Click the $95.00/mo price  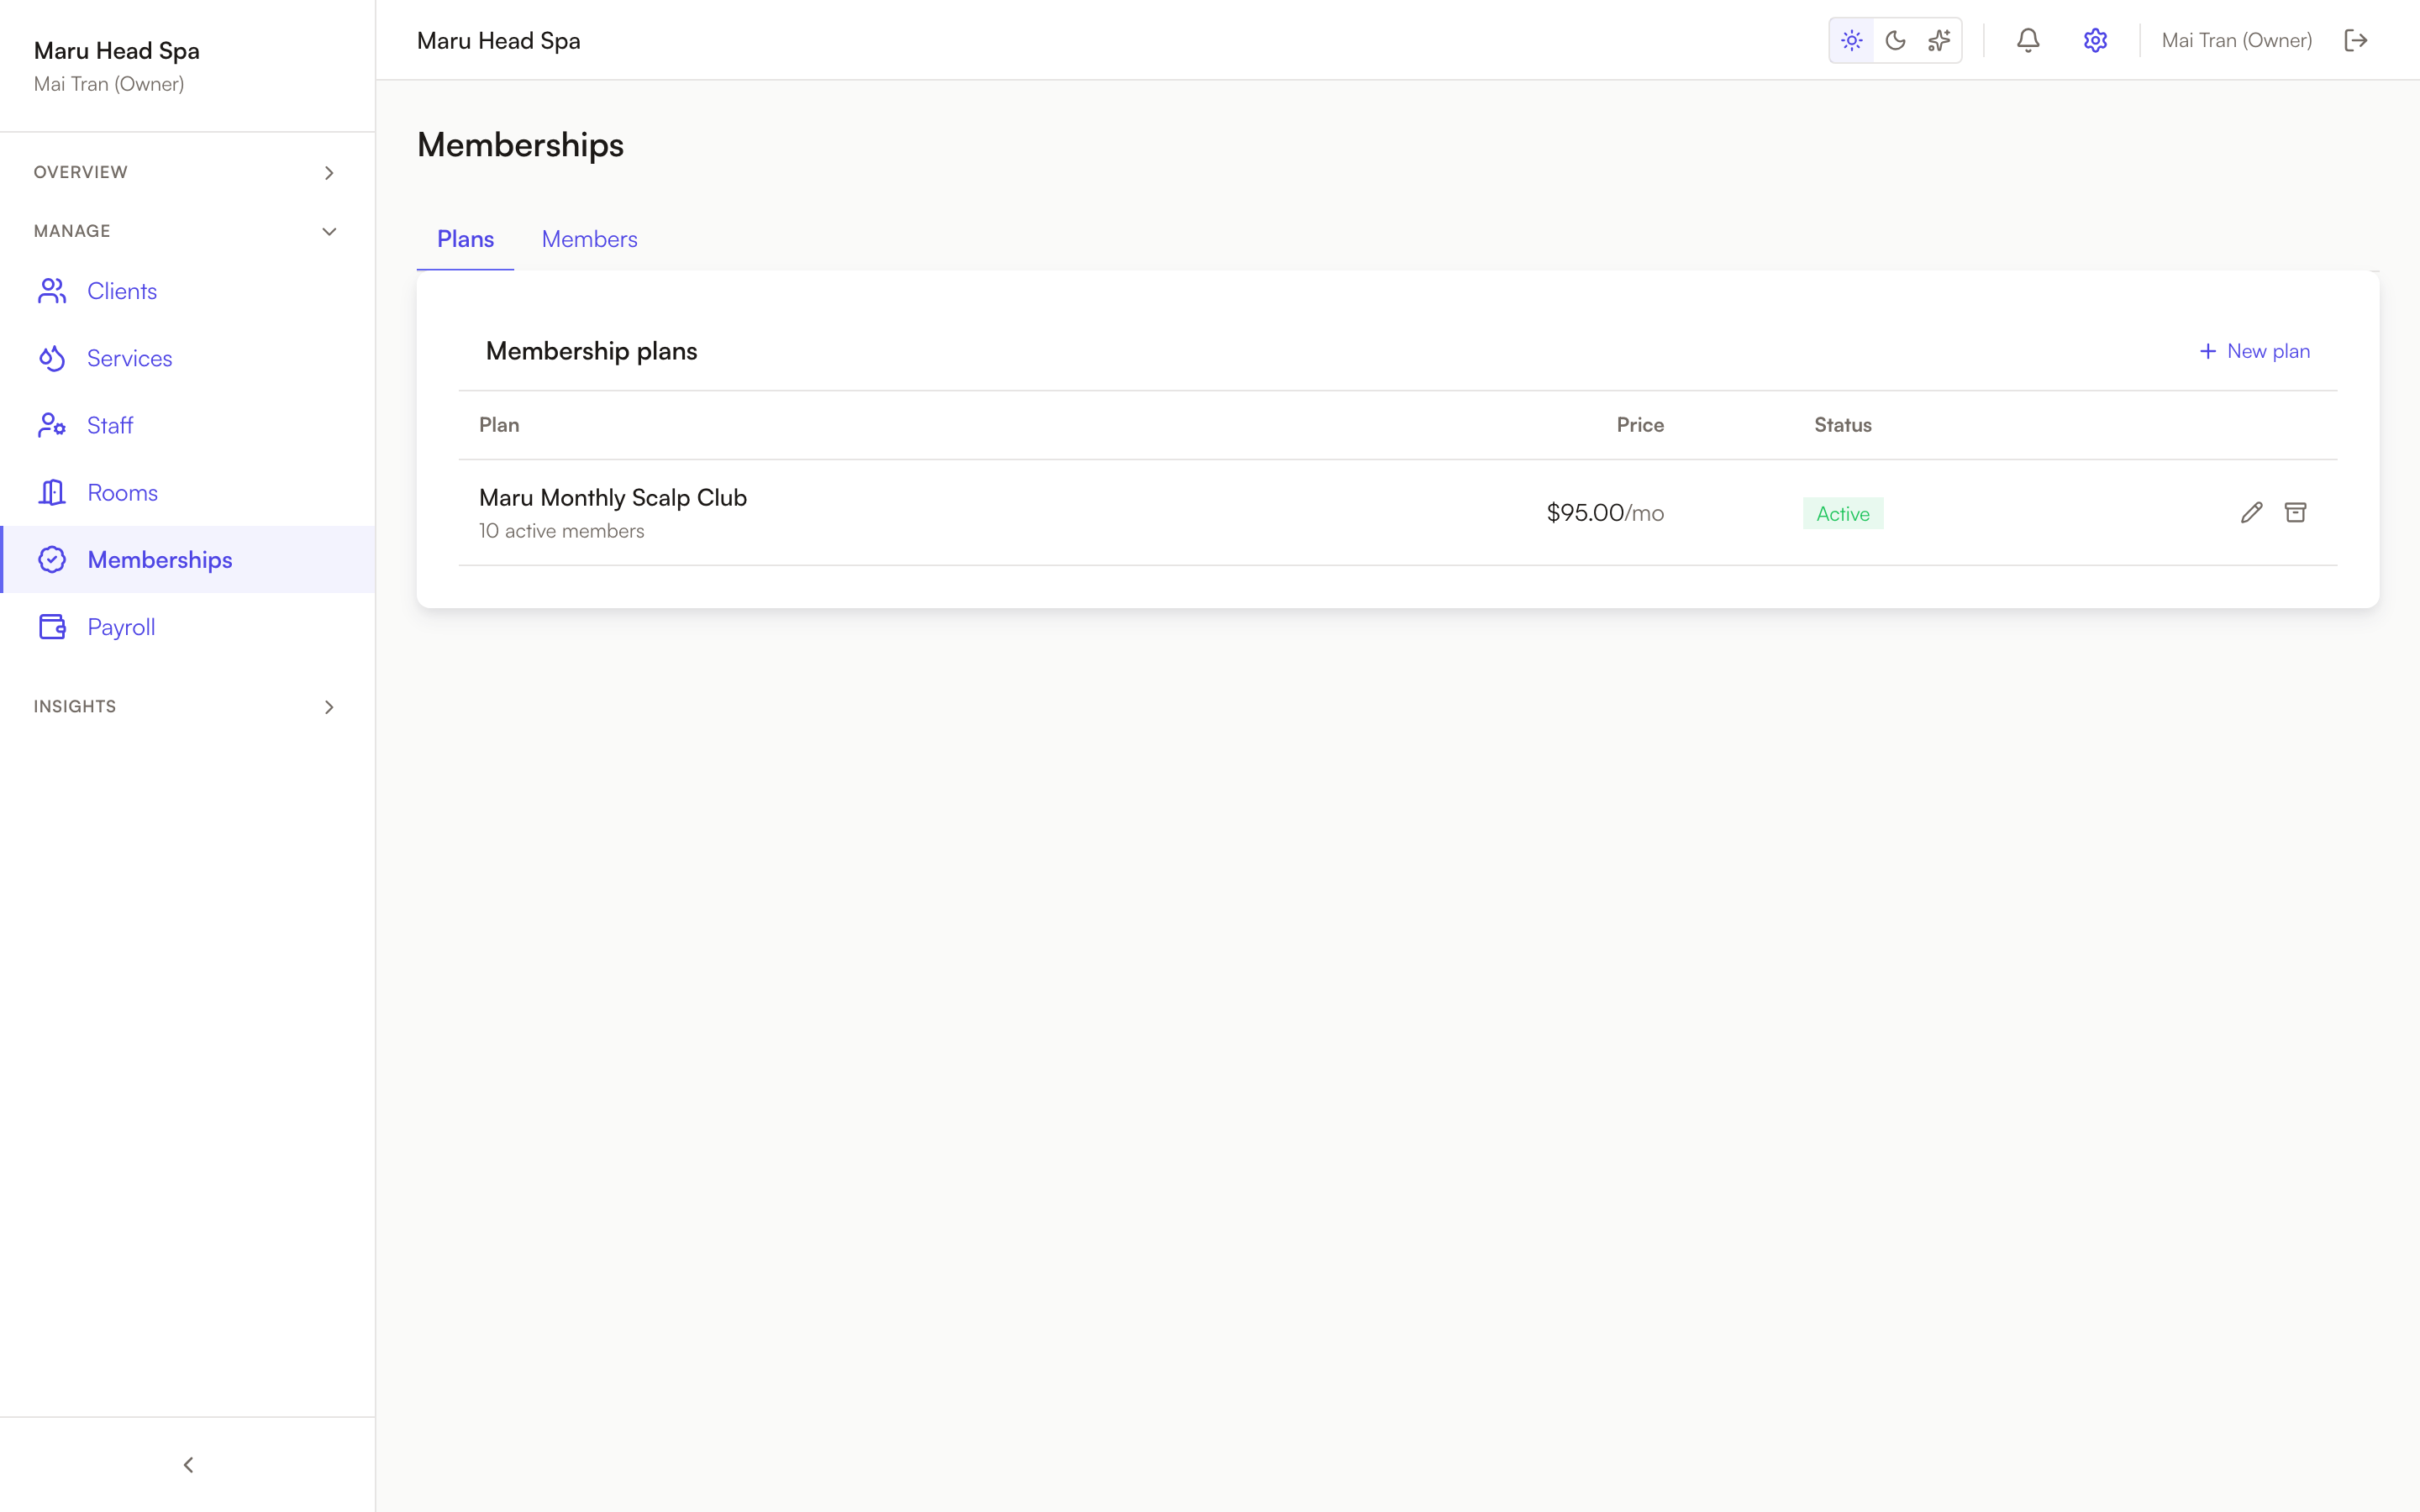(x=1605, y=513)
